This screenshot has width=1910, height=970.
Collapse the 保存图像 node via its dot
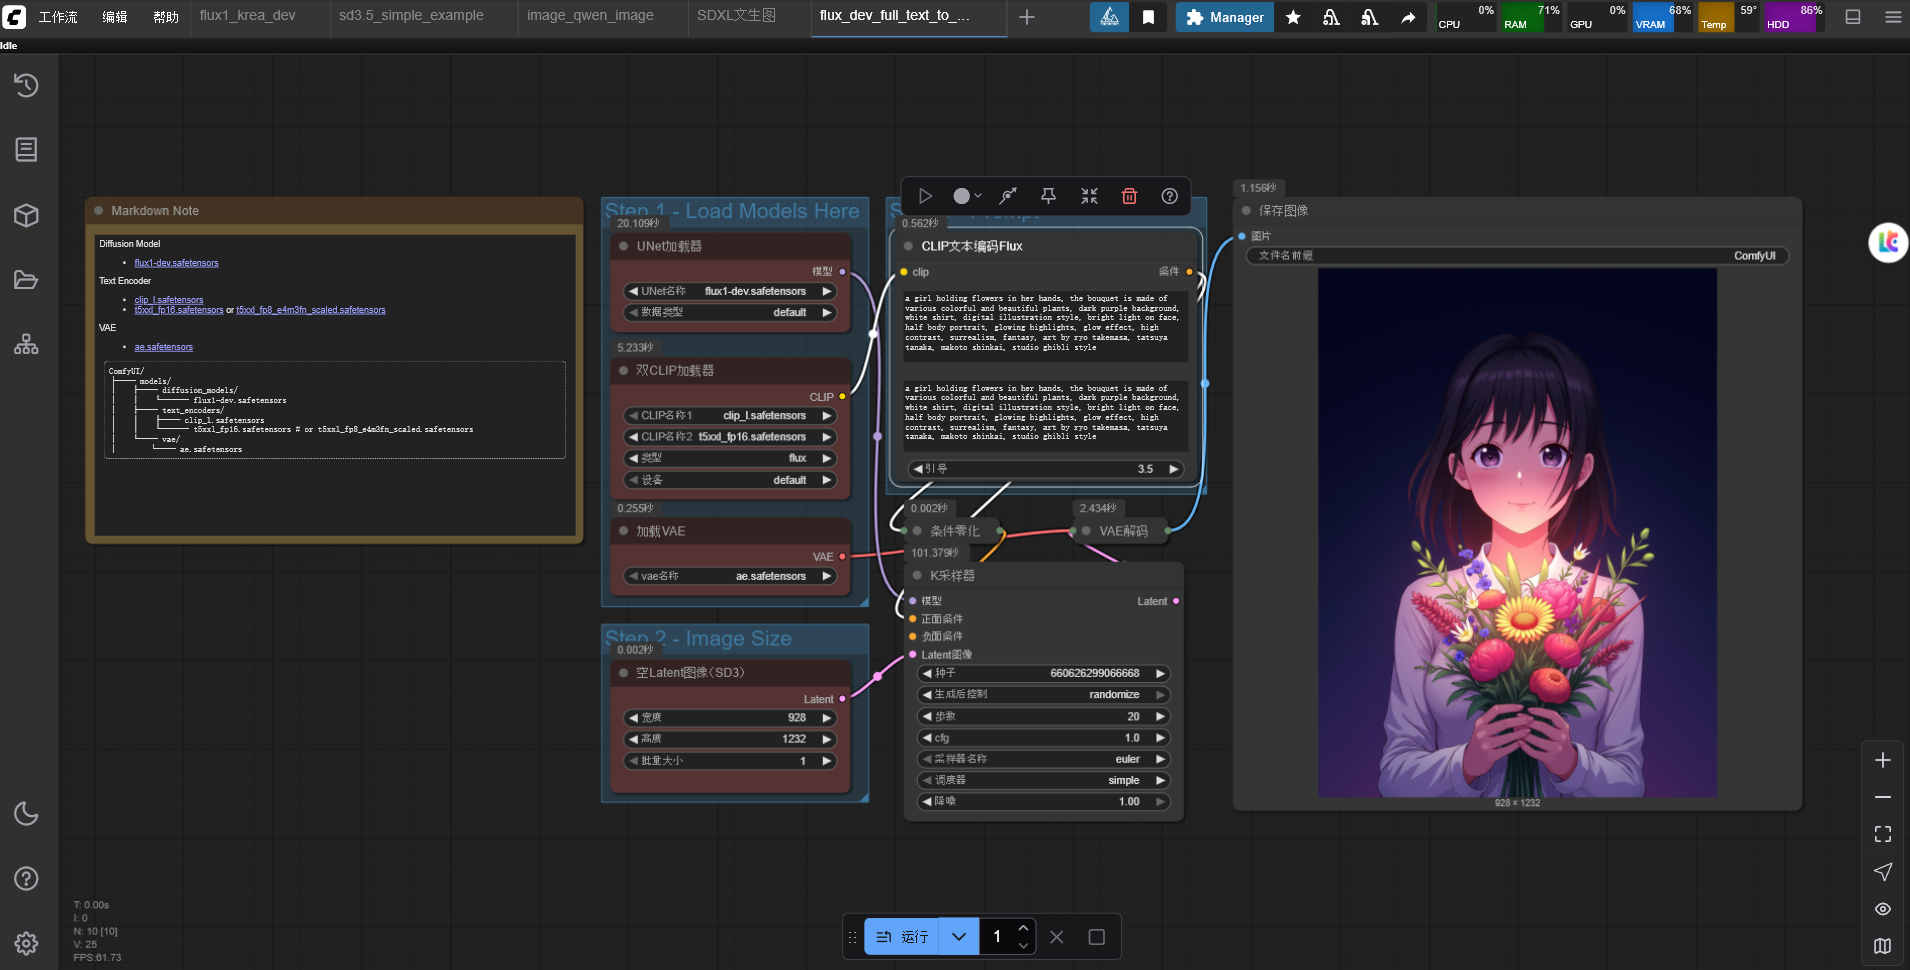pyautogui.click(x=1246, y=210)
